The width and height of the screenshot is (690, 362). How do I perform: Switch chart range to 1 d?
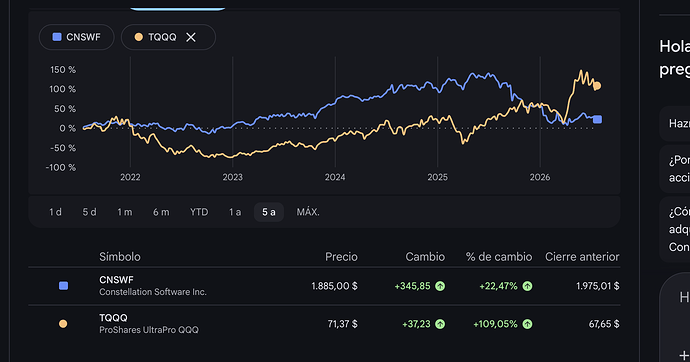pyautogui.click(x=55, y=212)
